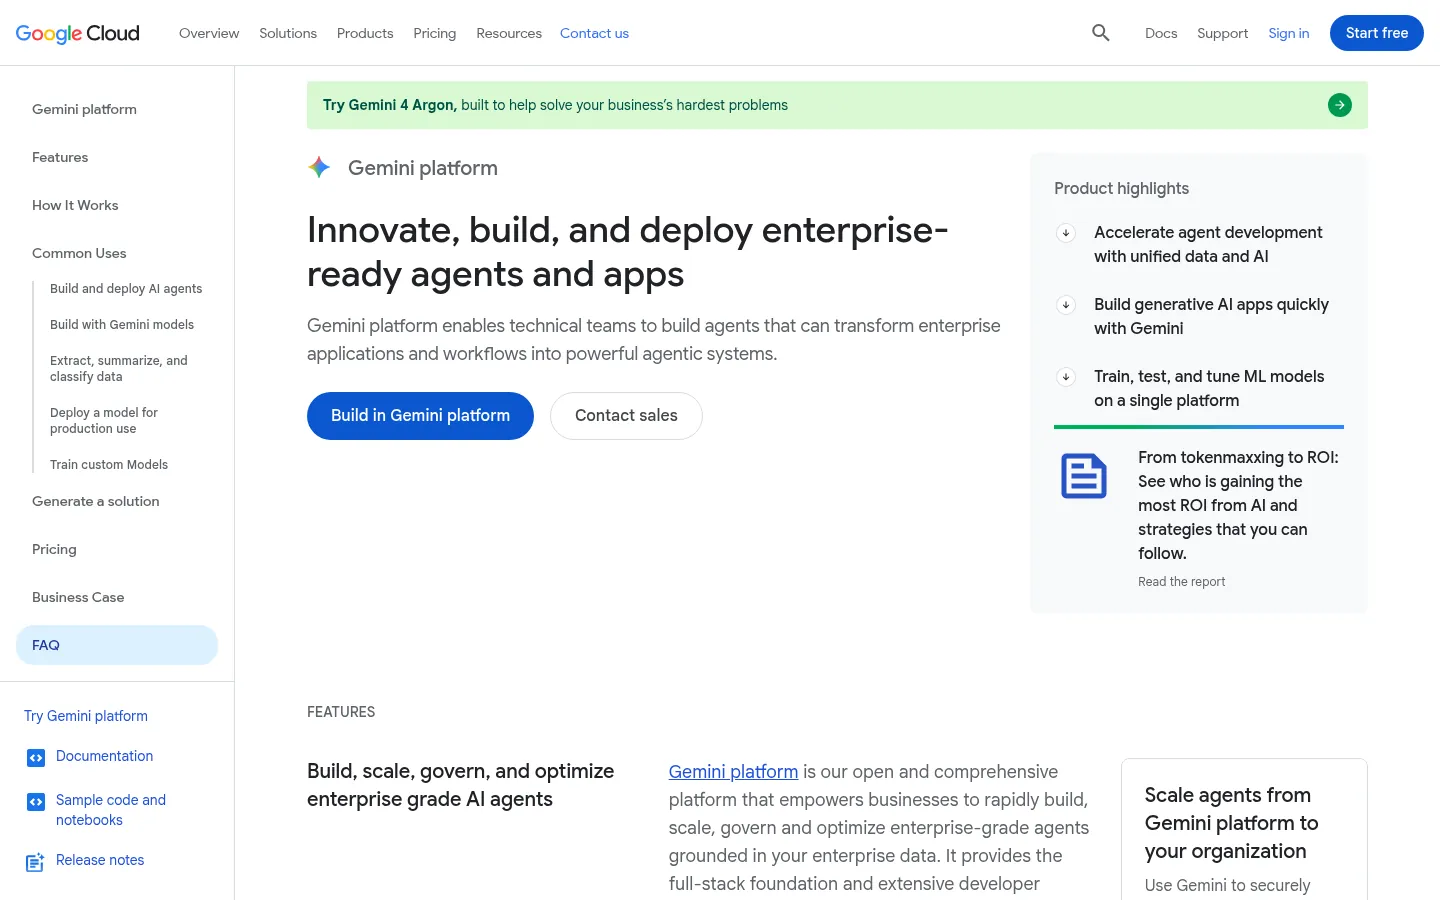Screen dimensions: 1440x900
Task: Open 'Train custom Models' sidebar item
Action: point(109,465)
